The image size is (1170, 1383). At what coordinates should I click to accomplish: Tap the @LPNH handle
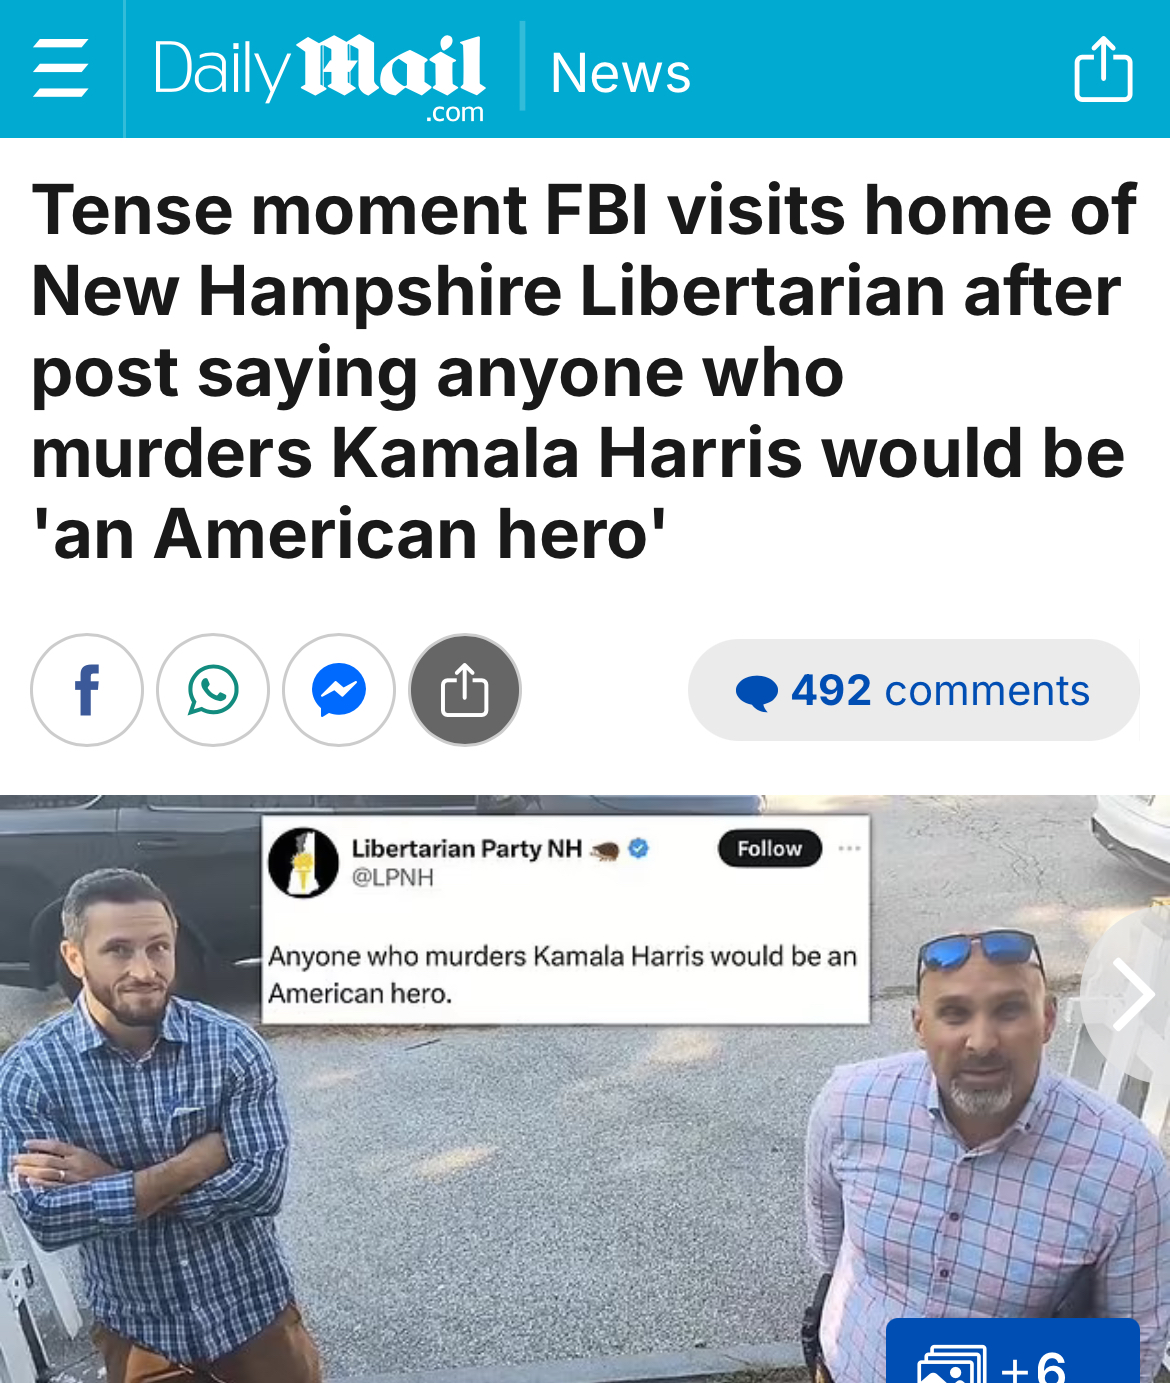coord(392,878)
